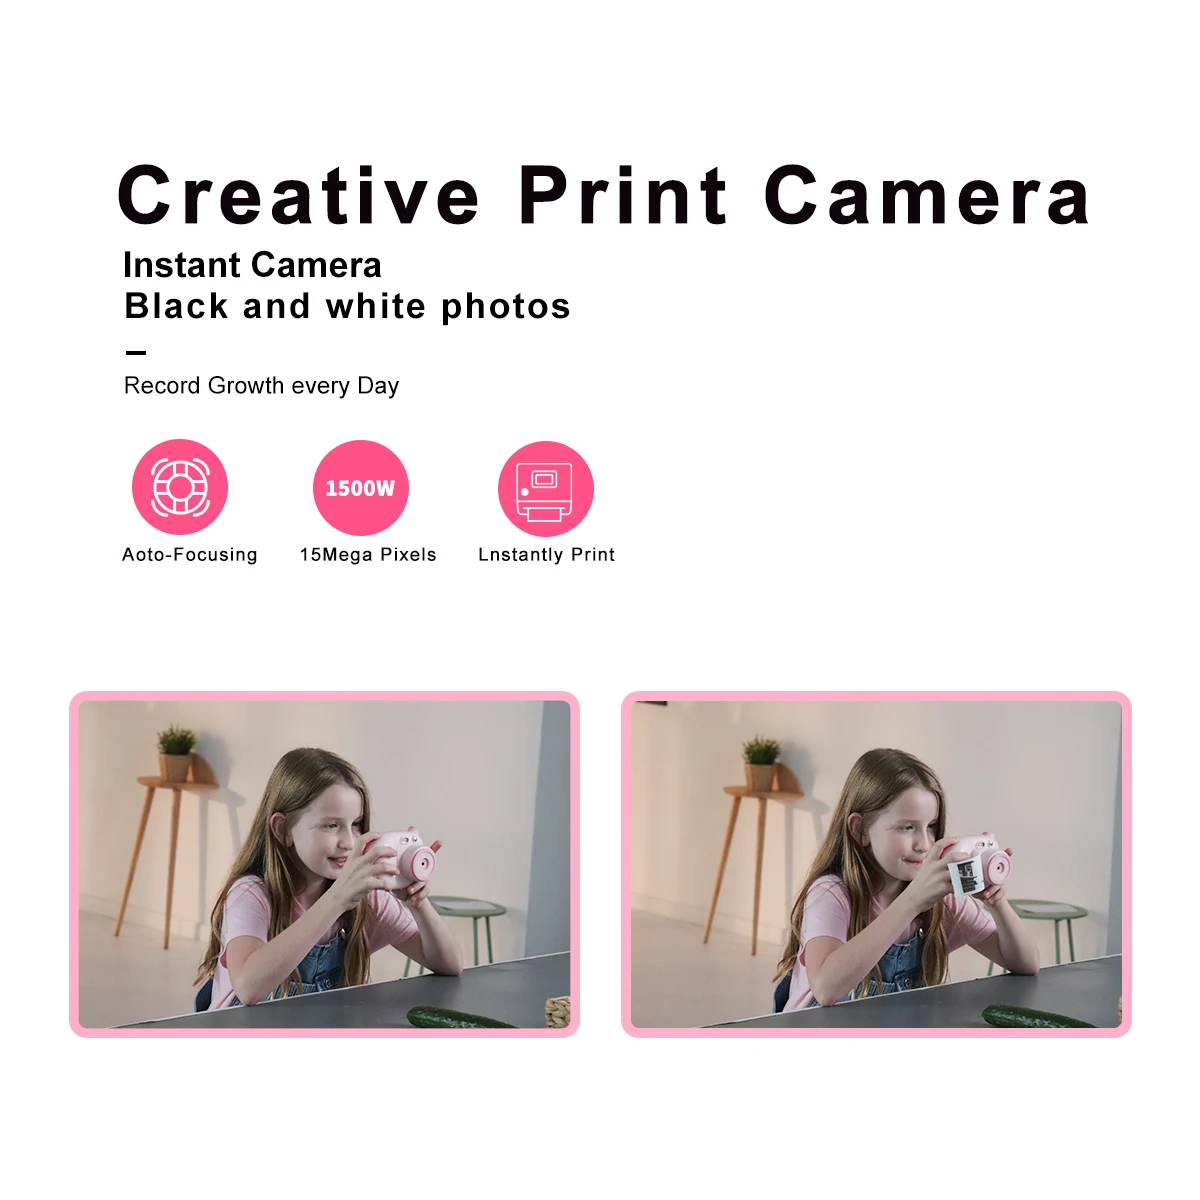The width and height of the screenshot is (1200, 1200).
Task: Select the 'Lnstantly Print' label
Action: (547, 555)
